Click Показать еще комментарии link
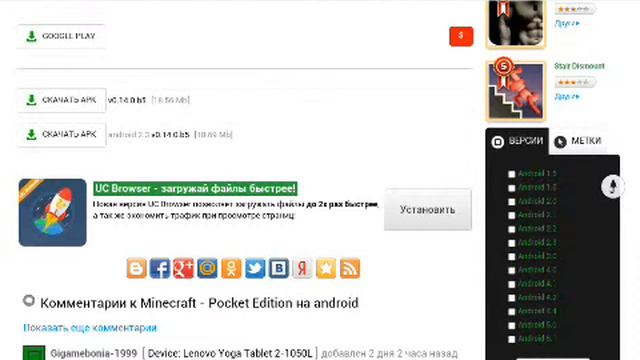This screenshot has width=640, height=360. pos(90,328)
